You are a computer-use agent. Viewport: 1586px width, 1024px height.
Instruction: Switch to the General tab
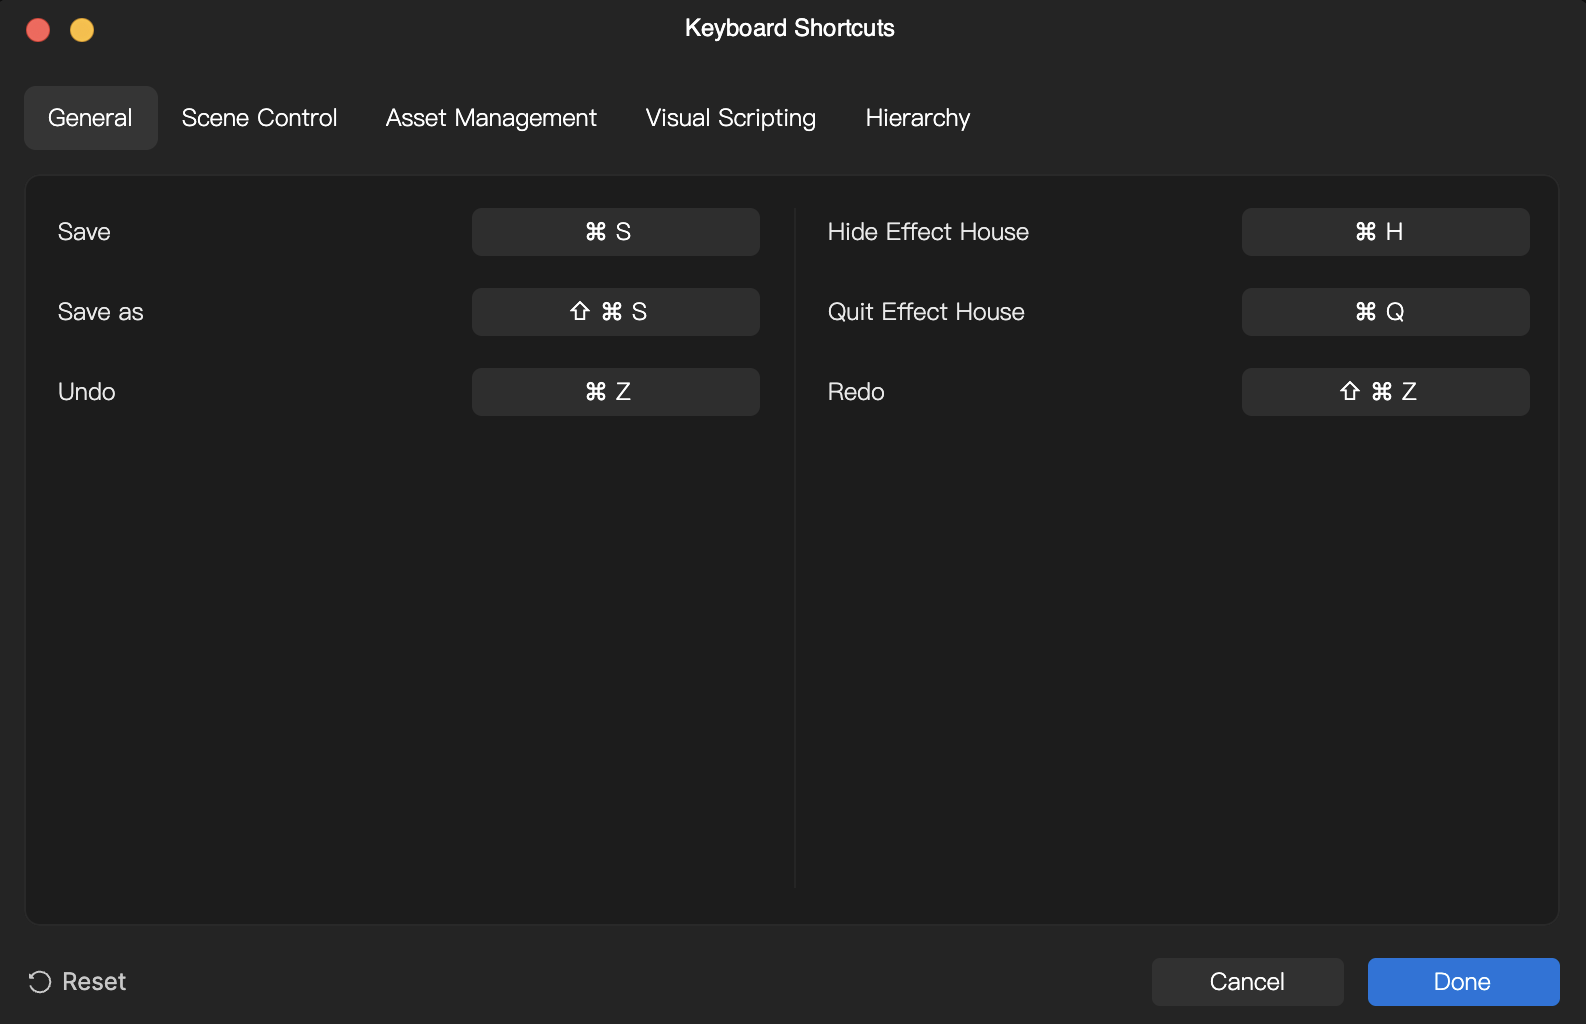[90, 118]
